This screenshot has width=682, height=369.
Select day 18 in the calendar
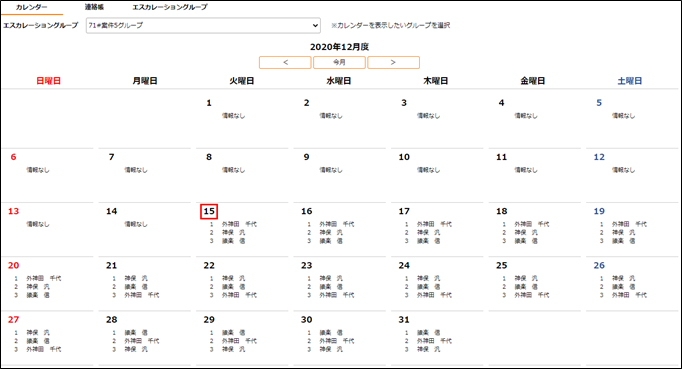(501, 211)
